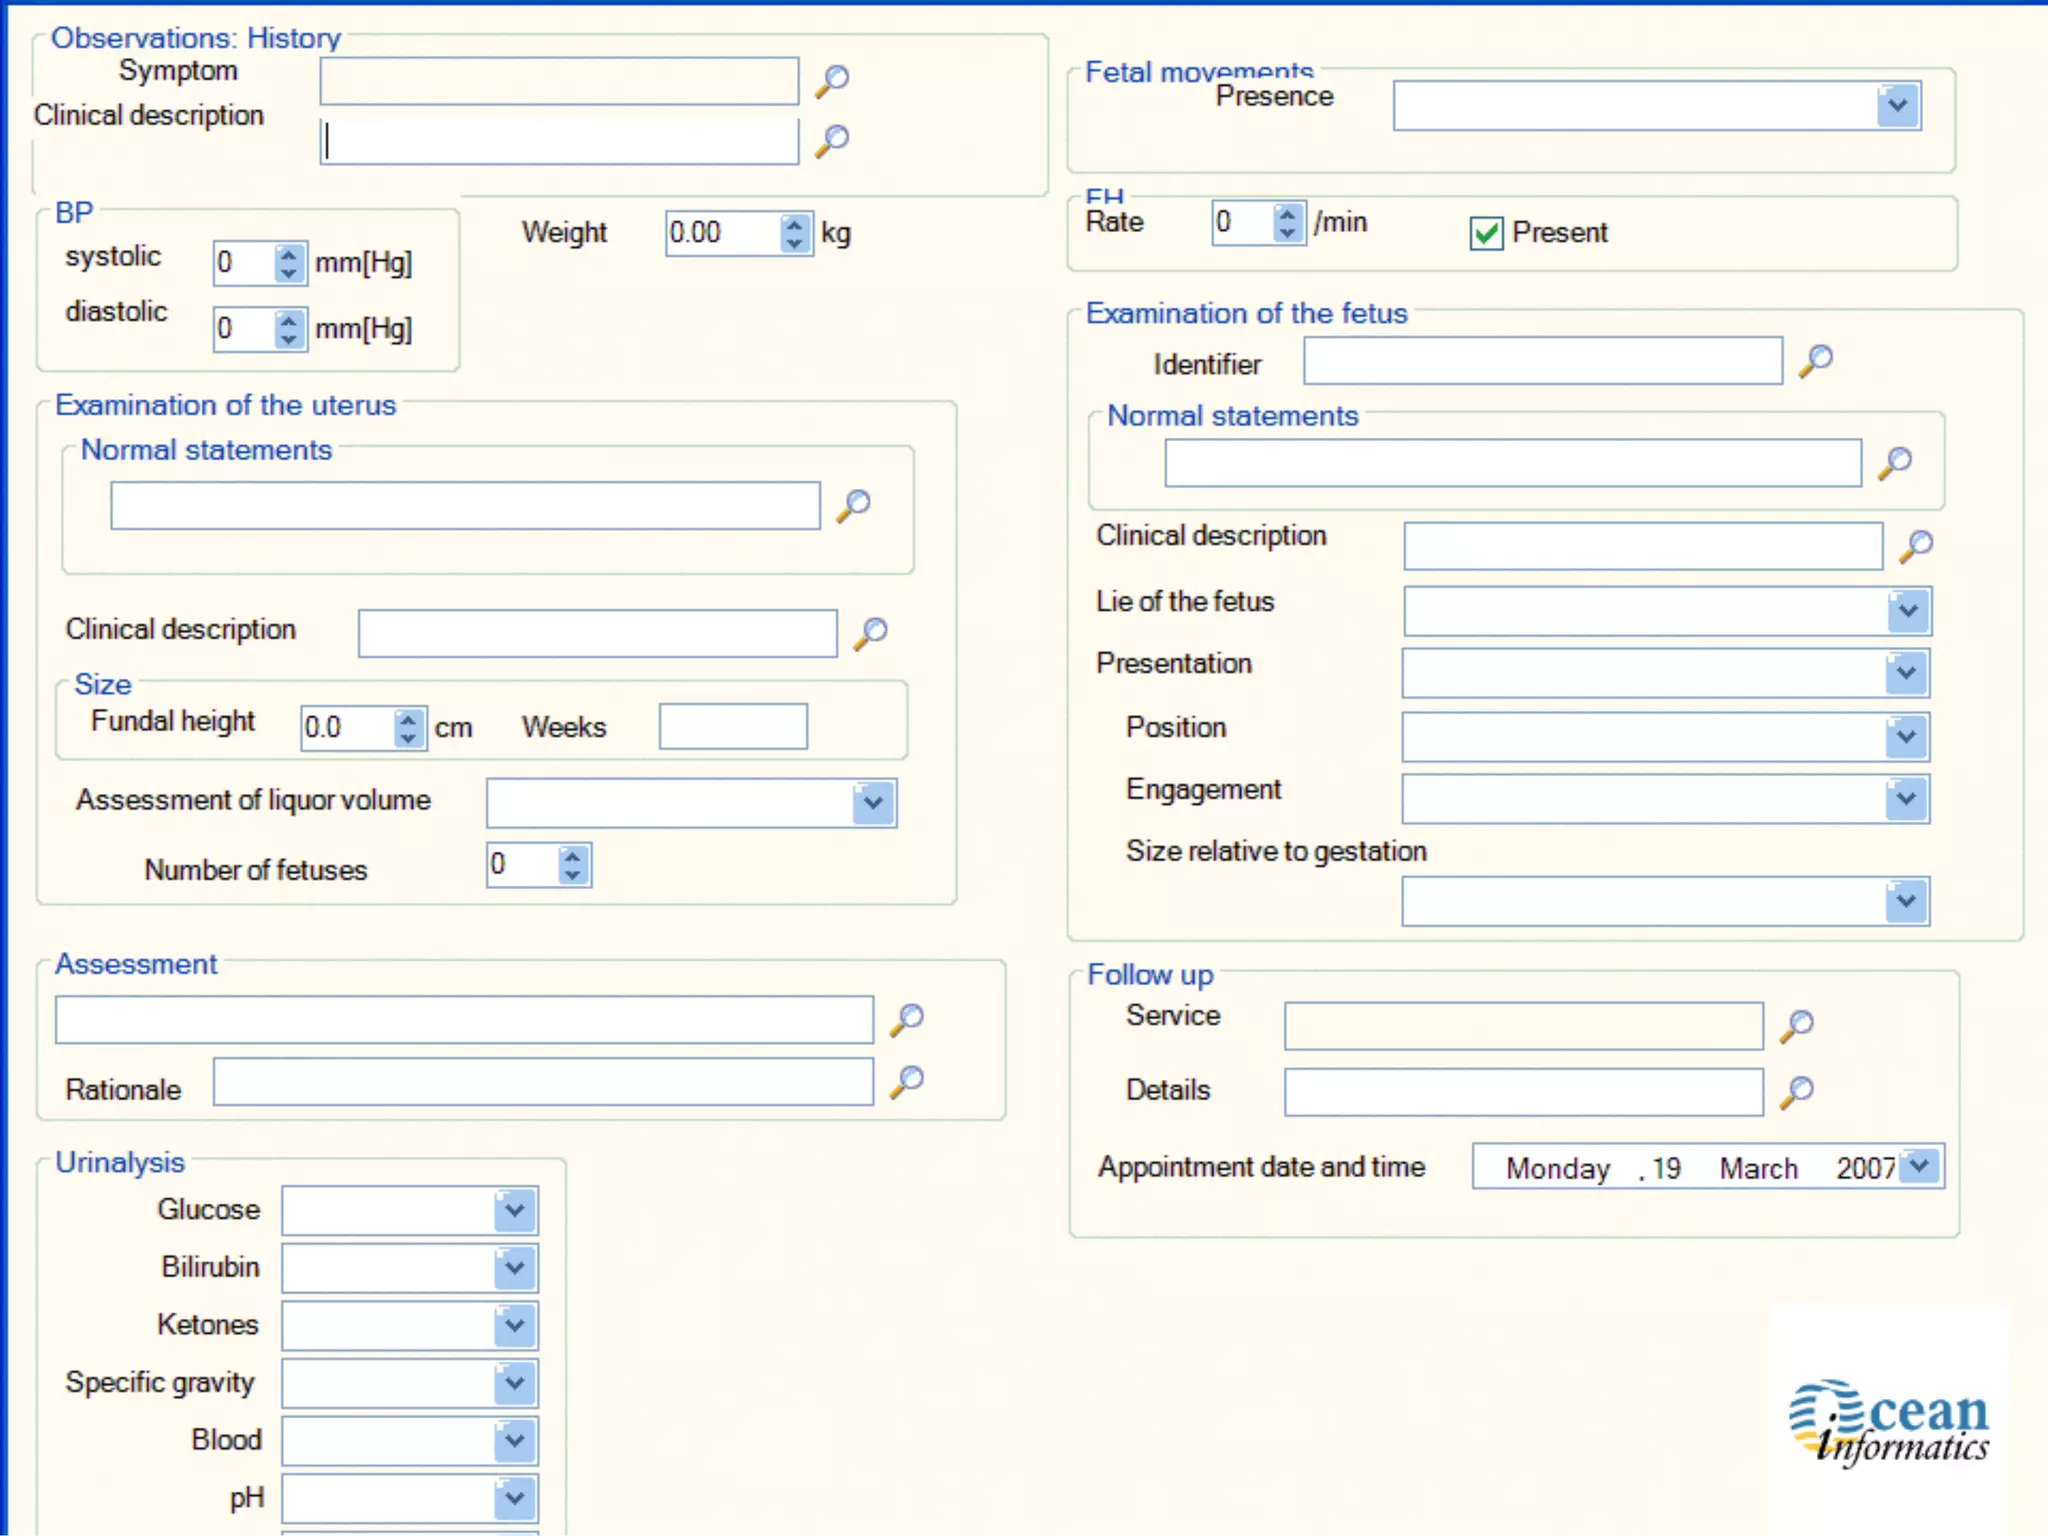Decrease Weight value with down arrow
Screen dimensions: 2048x1536
pyautogui.click(x=795, y=243)
